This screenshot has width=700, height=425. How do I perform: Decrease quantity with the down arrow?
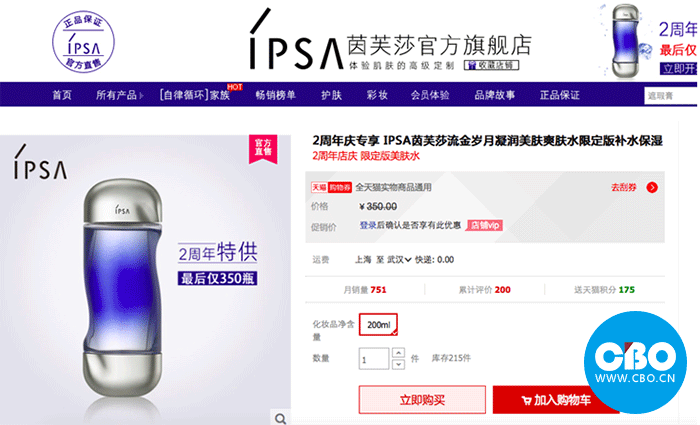[x=398, y=364]
